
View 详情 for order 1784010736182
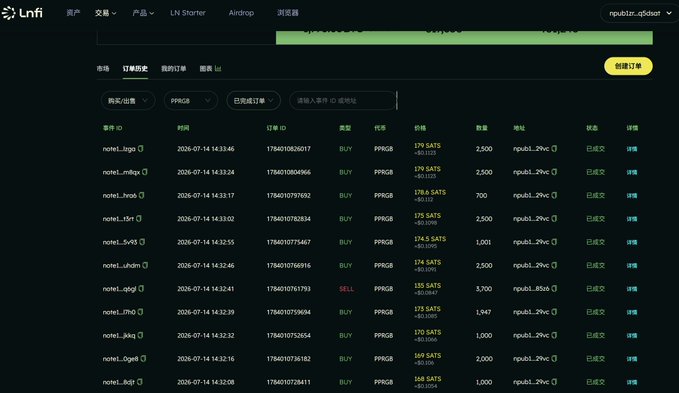click(632, 359)
